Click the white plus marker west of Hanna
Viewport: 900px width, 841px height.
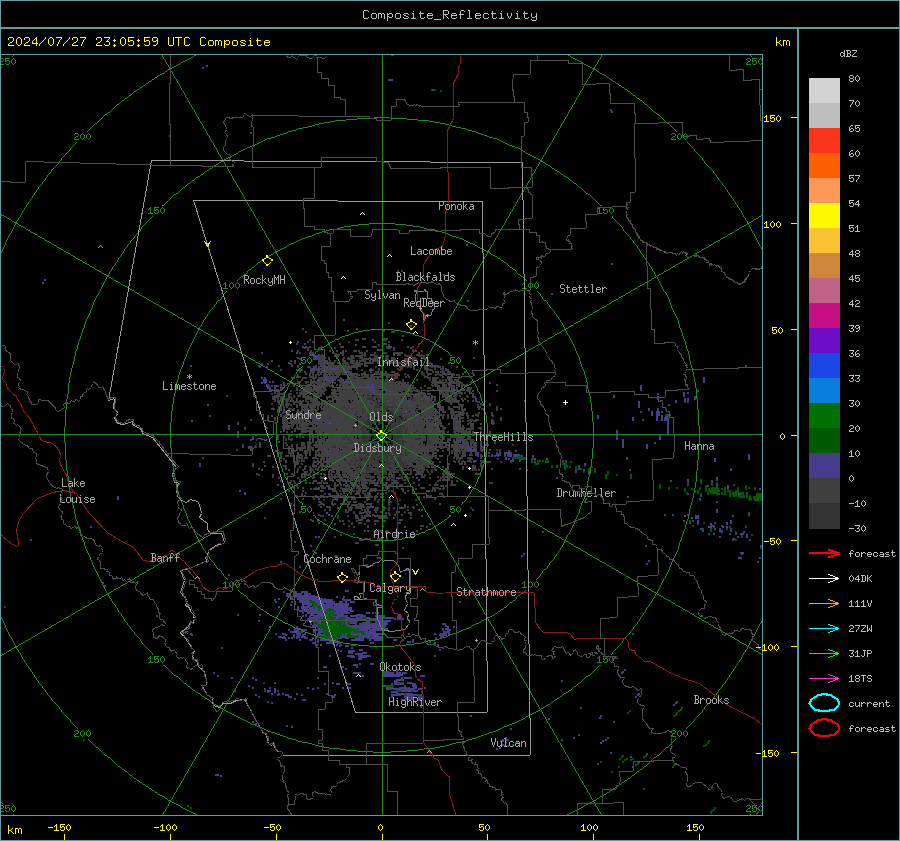click(x=565, y=402)
